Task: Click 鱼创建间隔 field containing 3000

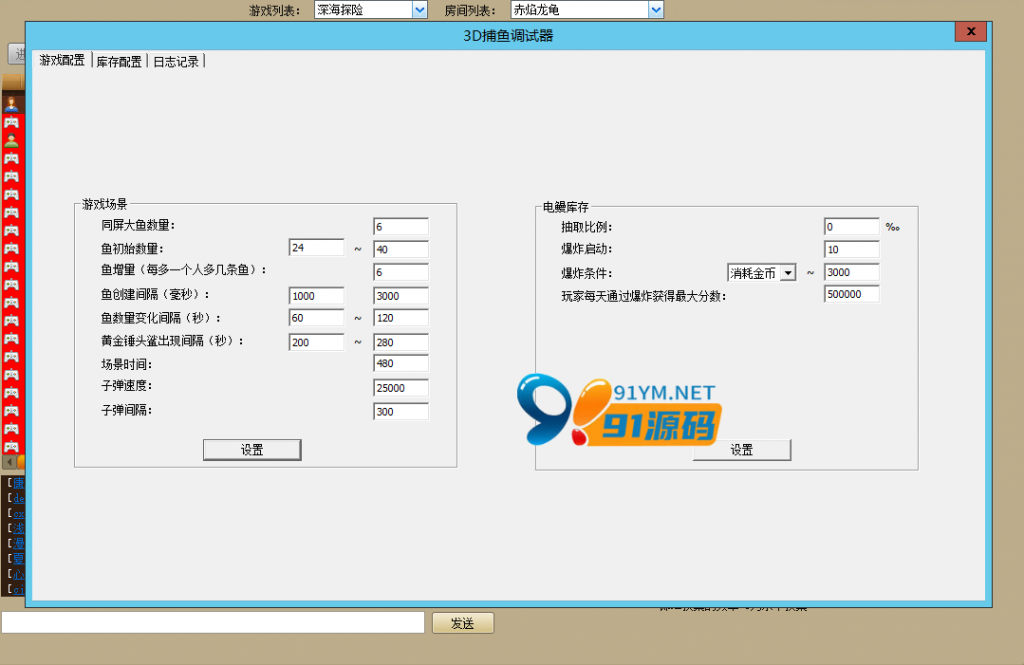Action: (401, 296)
